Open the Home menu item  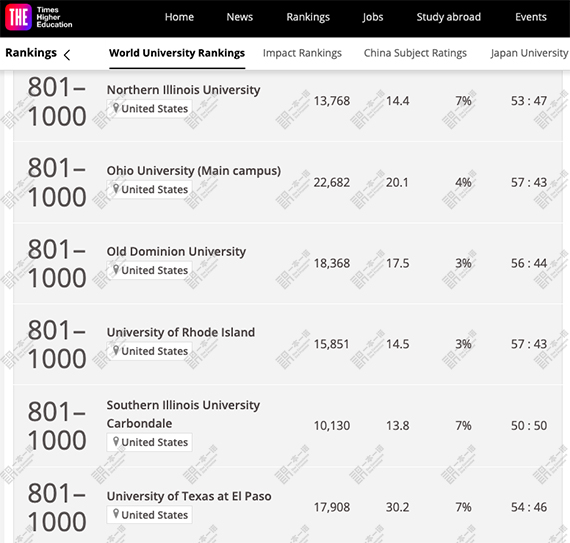[179, 17]
